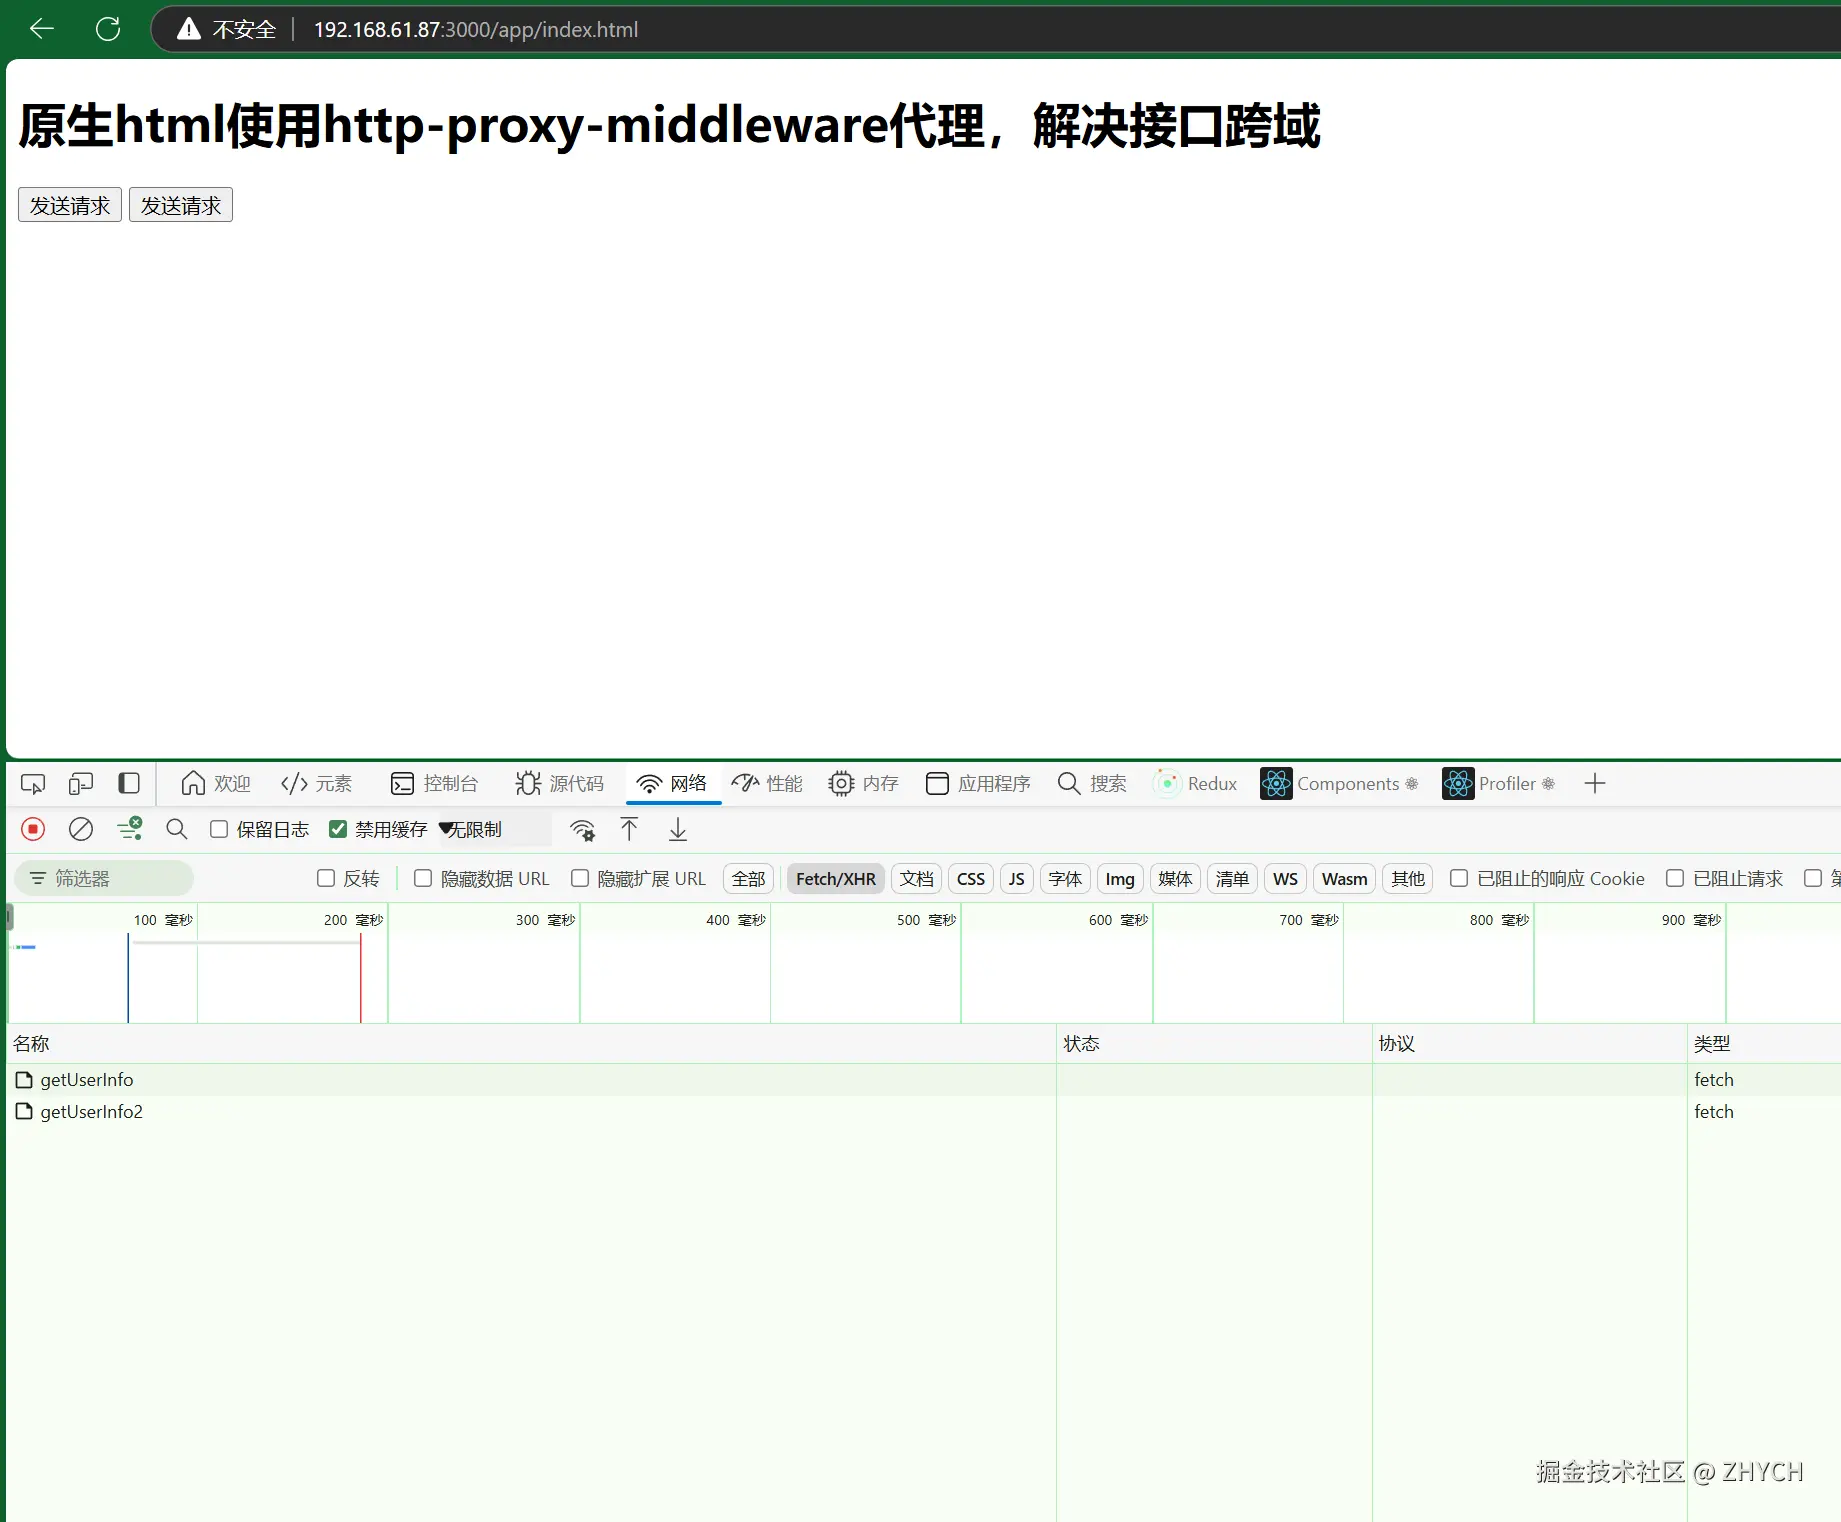Open network conditions settings
Screen dimensions: 1841x1522
tap(582, 829)
